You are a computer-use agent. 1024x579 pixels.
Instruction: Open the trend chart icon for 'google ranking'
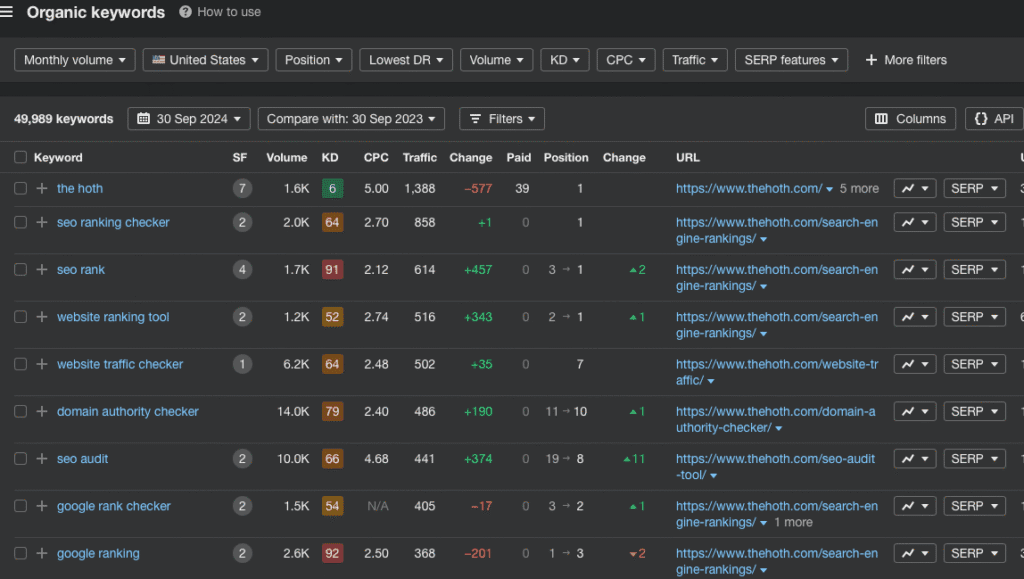(914, 553)
